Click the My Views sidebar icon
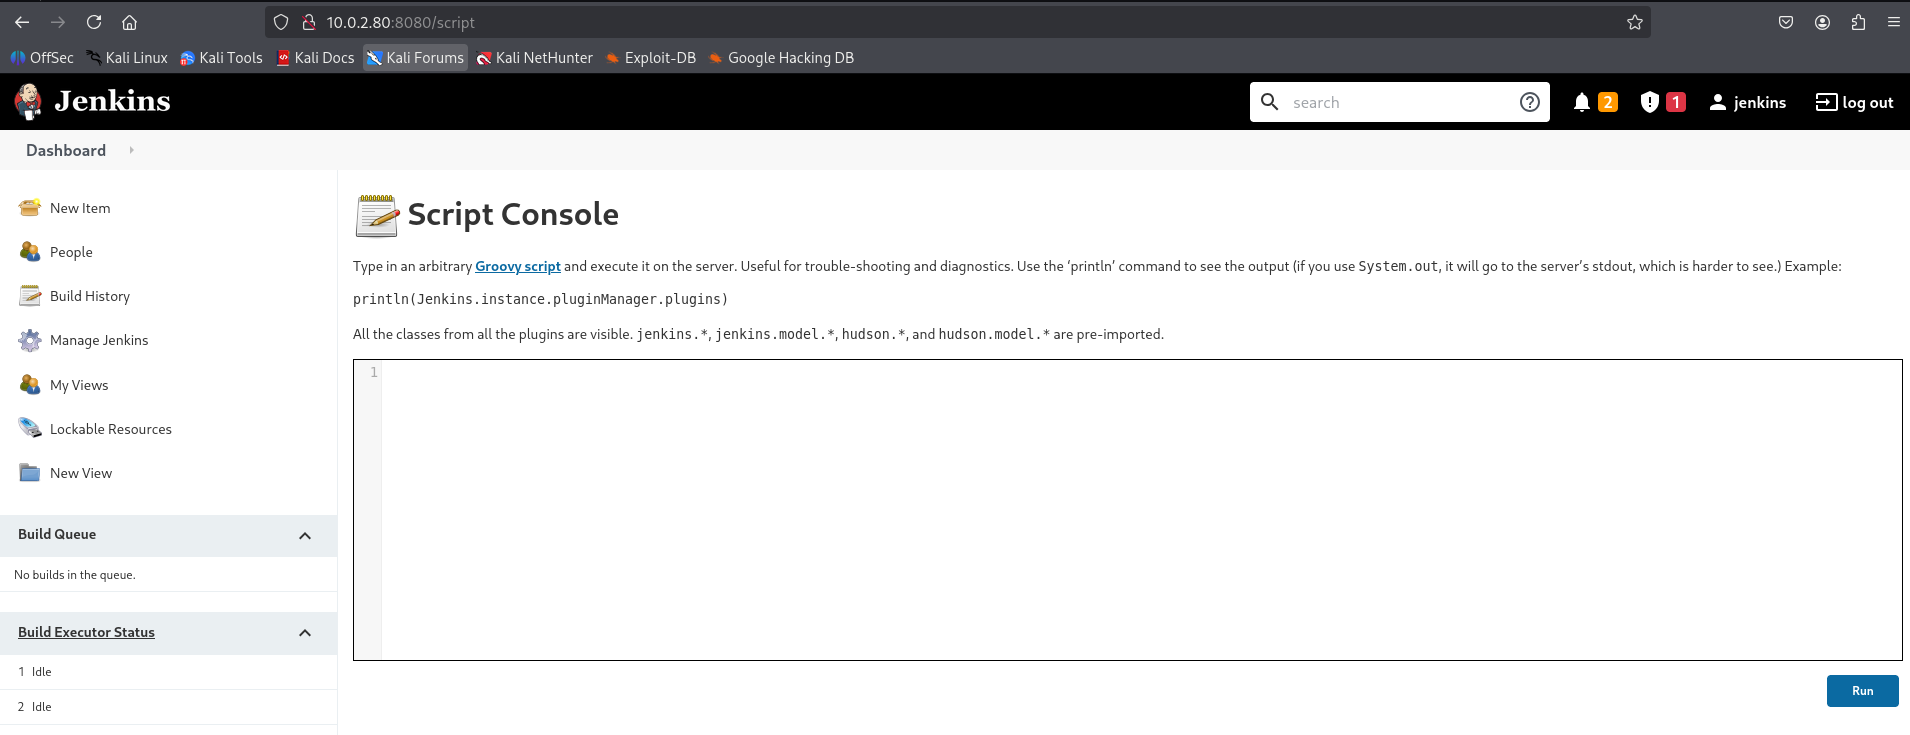The width and height of the screenshot is (1910, 735). [x=30, y=385]
